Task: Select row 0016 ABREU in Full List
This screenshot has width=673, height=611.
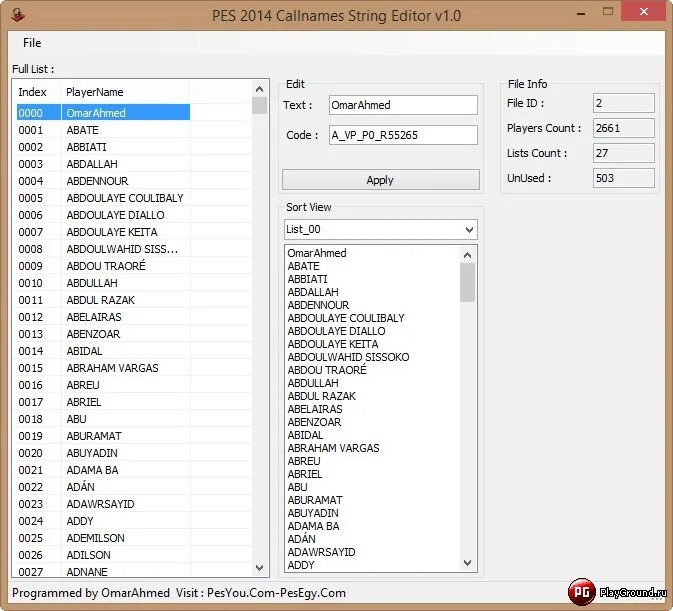Action: [103, 385]
